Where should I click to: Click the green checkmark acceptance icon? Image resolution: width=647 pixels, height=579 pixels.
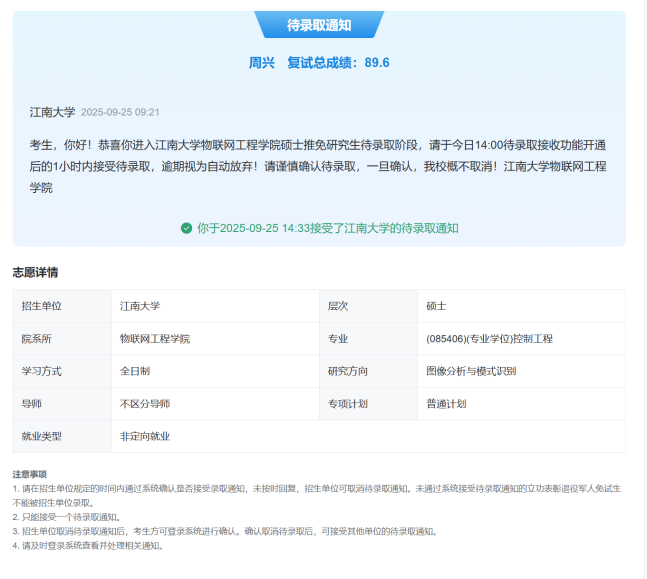click(x=187, y=228)
